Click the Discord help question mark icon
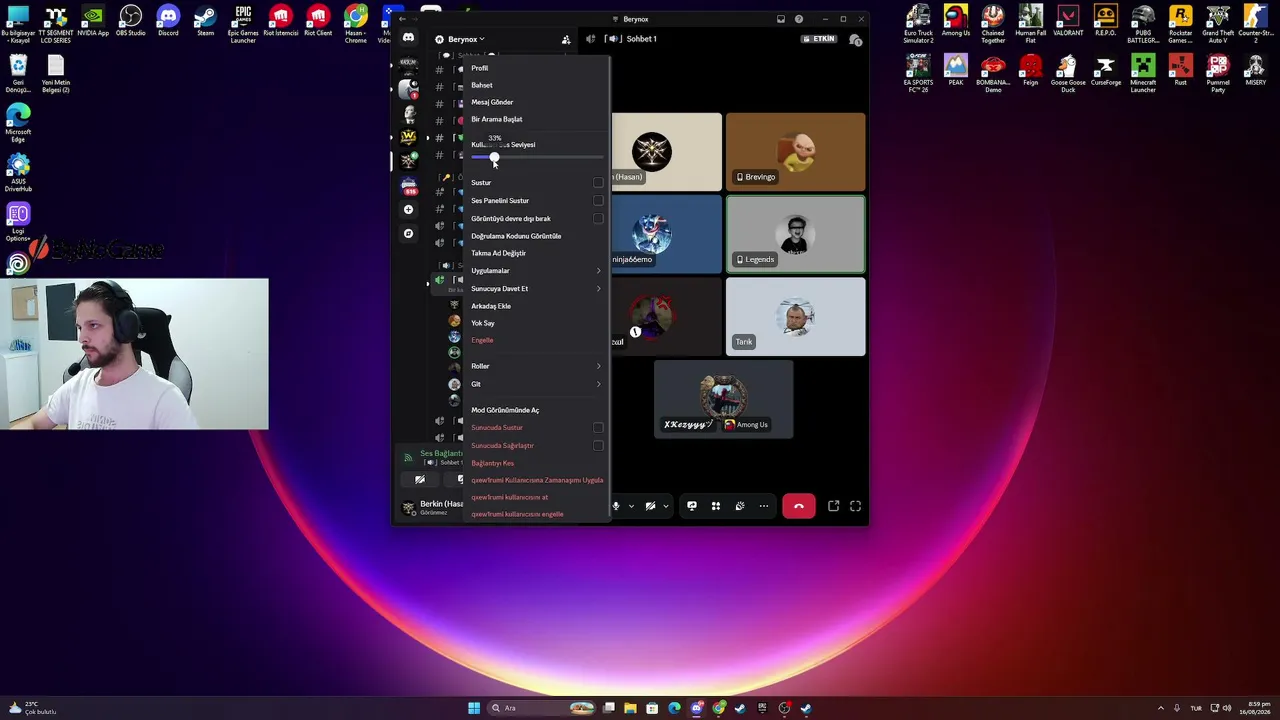 pos(799,19)
